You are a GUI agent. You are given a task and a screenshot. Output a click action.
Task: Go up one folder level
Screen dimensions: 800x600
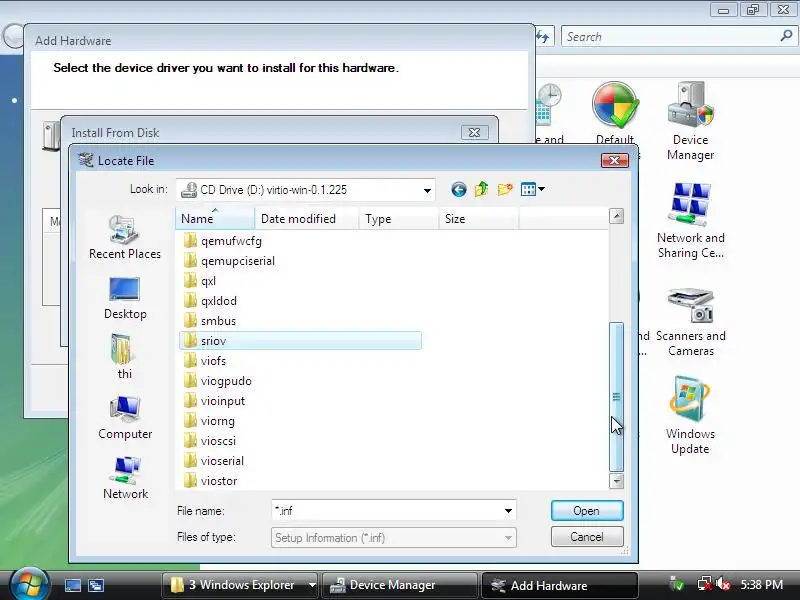click(481, 190)
